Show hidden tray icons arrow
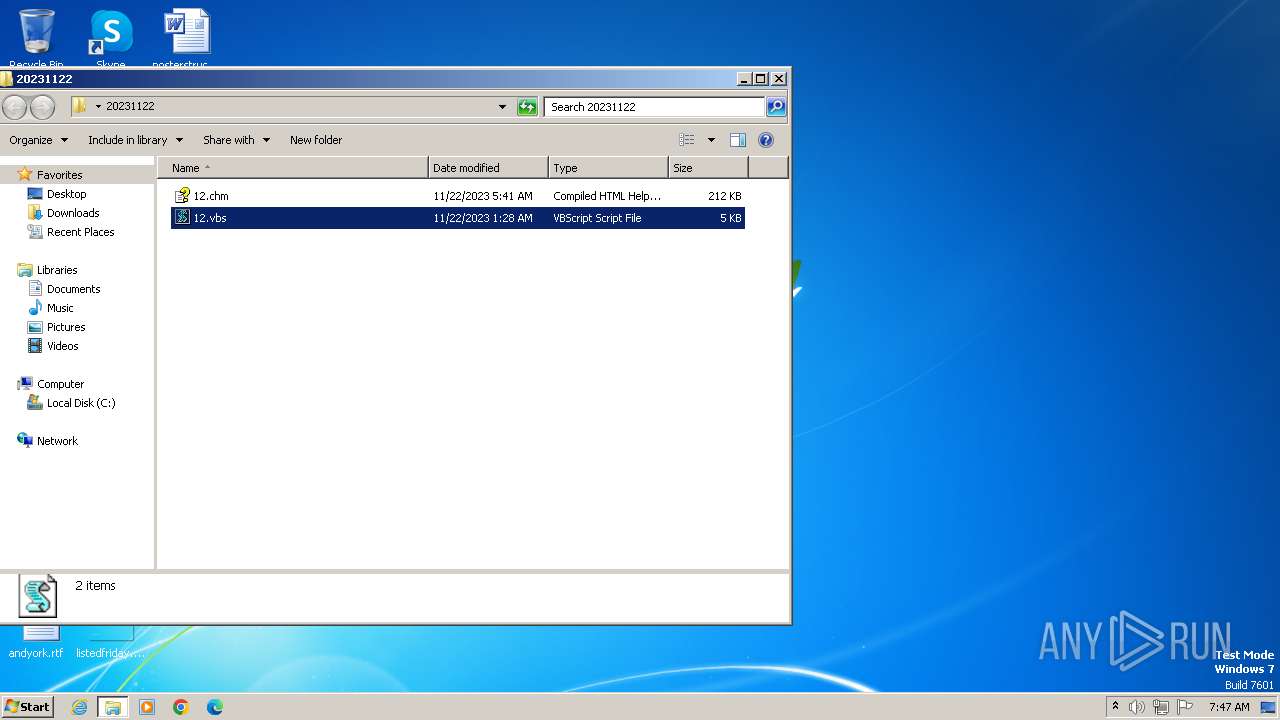 [x=1115, y=707]
